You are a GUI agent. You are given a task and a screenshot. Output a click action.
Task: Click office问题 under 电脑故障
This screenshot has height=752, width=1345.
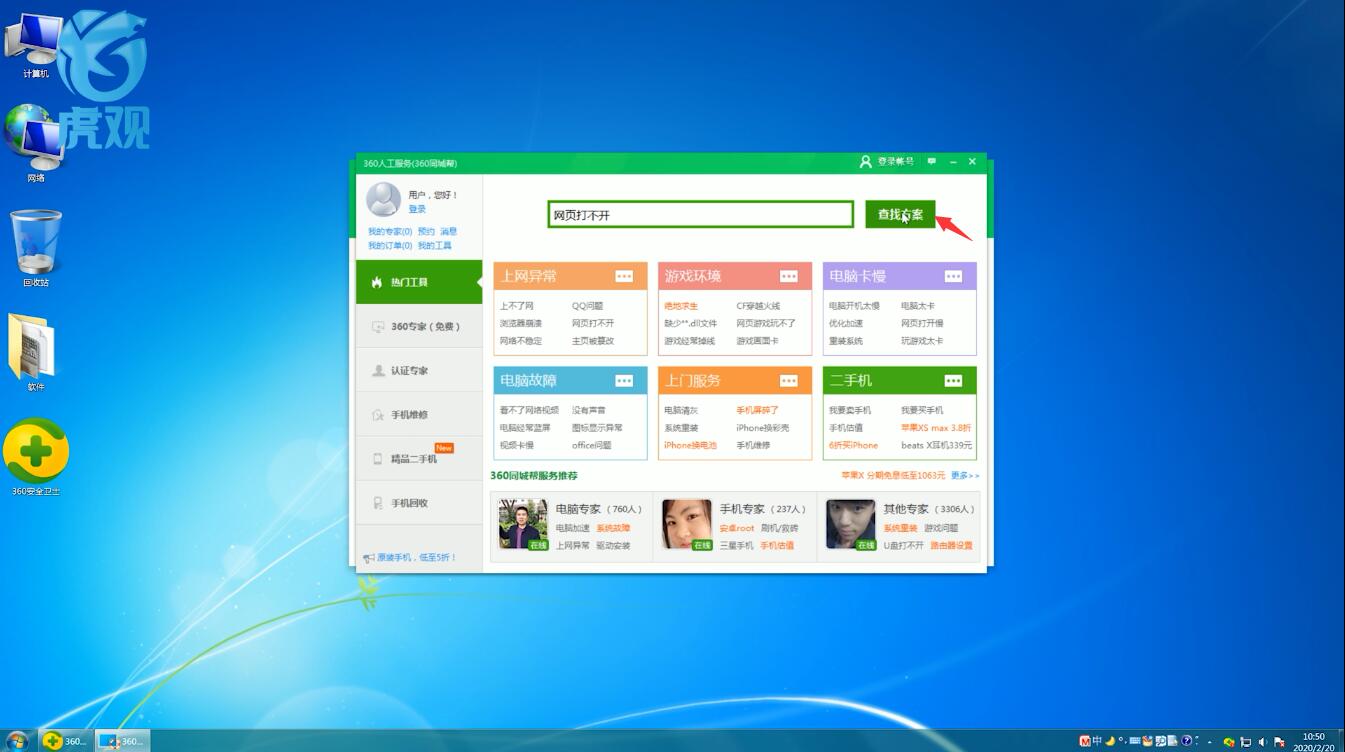tap(591, 445)
